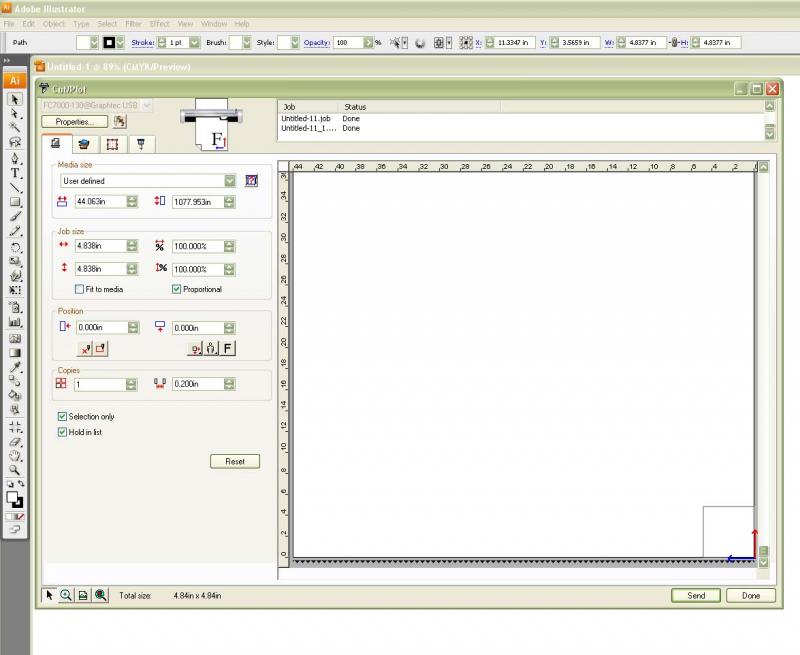Select the Pen tool

coord(15,158)
